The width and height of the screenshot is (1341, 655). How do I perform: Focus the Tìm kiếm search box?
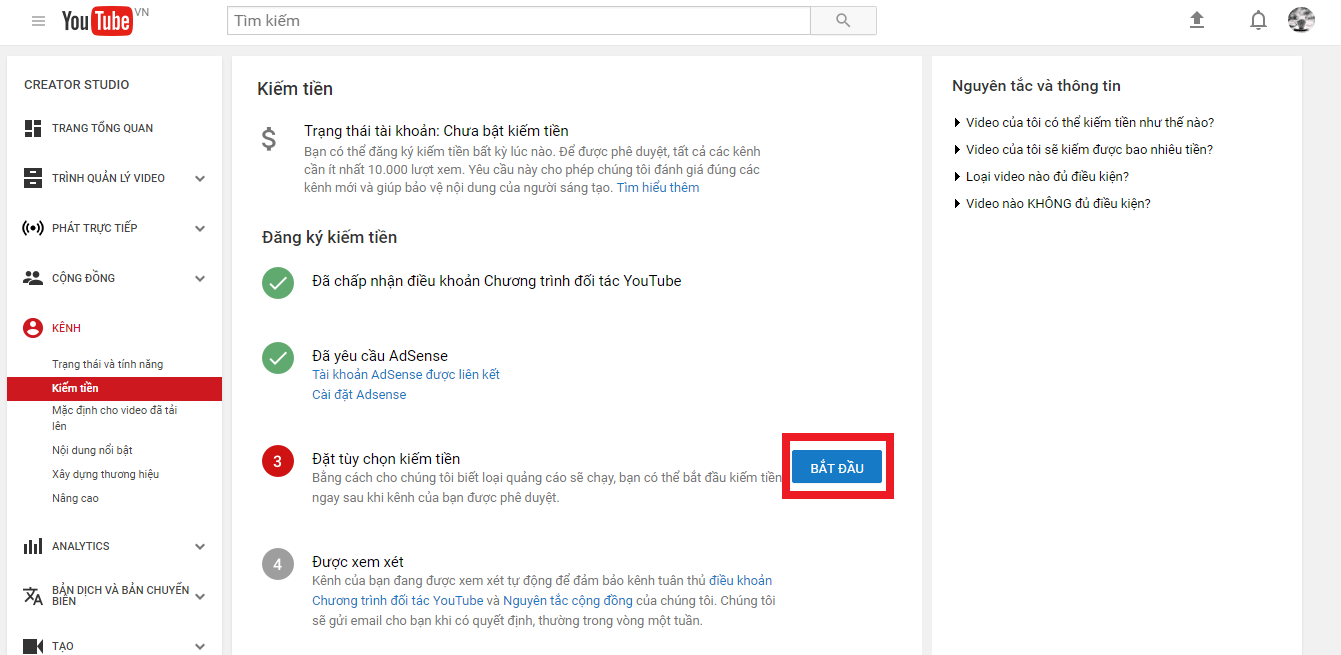(x=518, y=20)
